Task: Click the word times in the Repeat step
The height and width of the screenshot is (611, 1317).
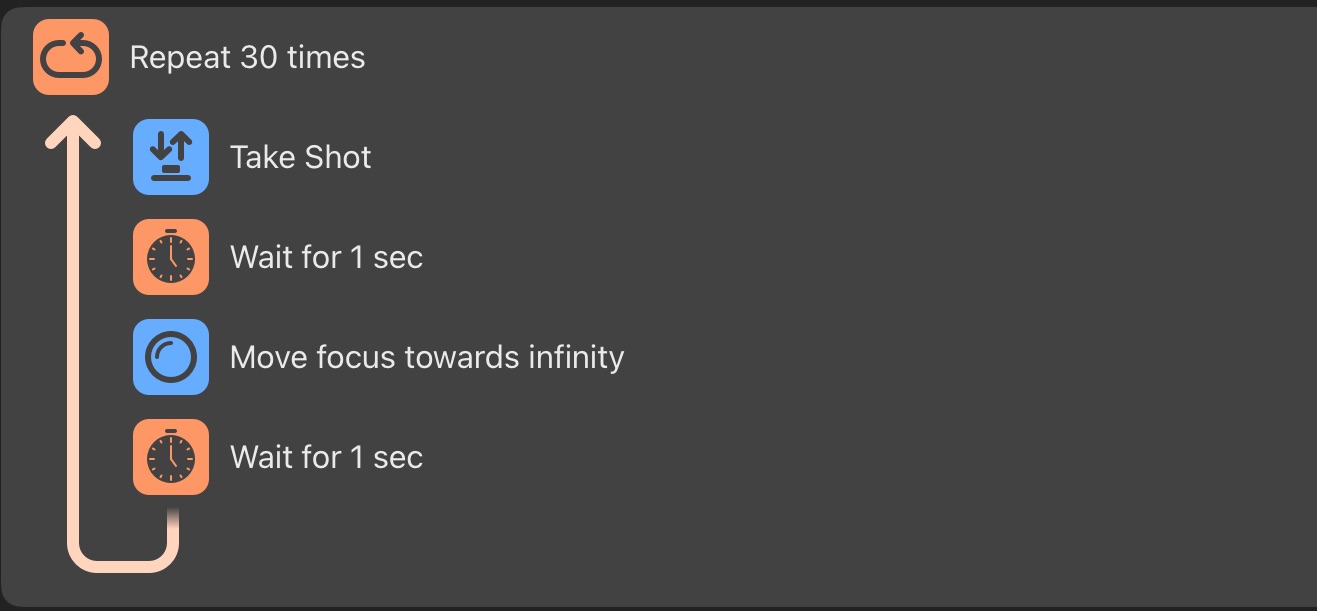Action: click(326, 58)
